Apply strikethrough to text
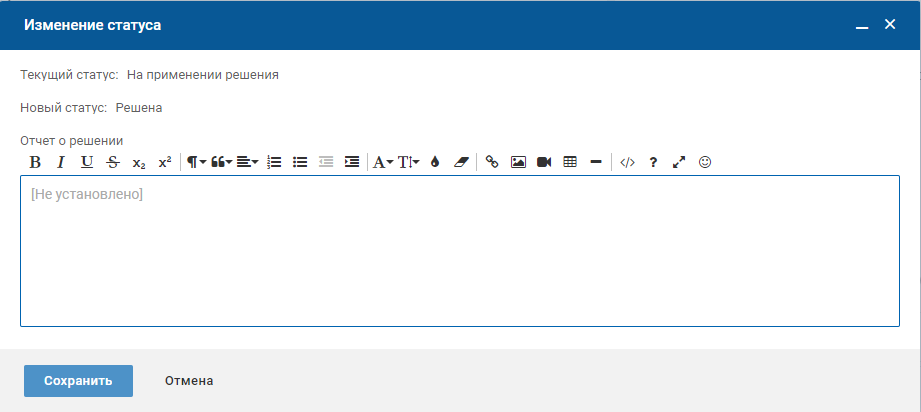This screenshot has height=412, width=921. (x=113, y=162)
